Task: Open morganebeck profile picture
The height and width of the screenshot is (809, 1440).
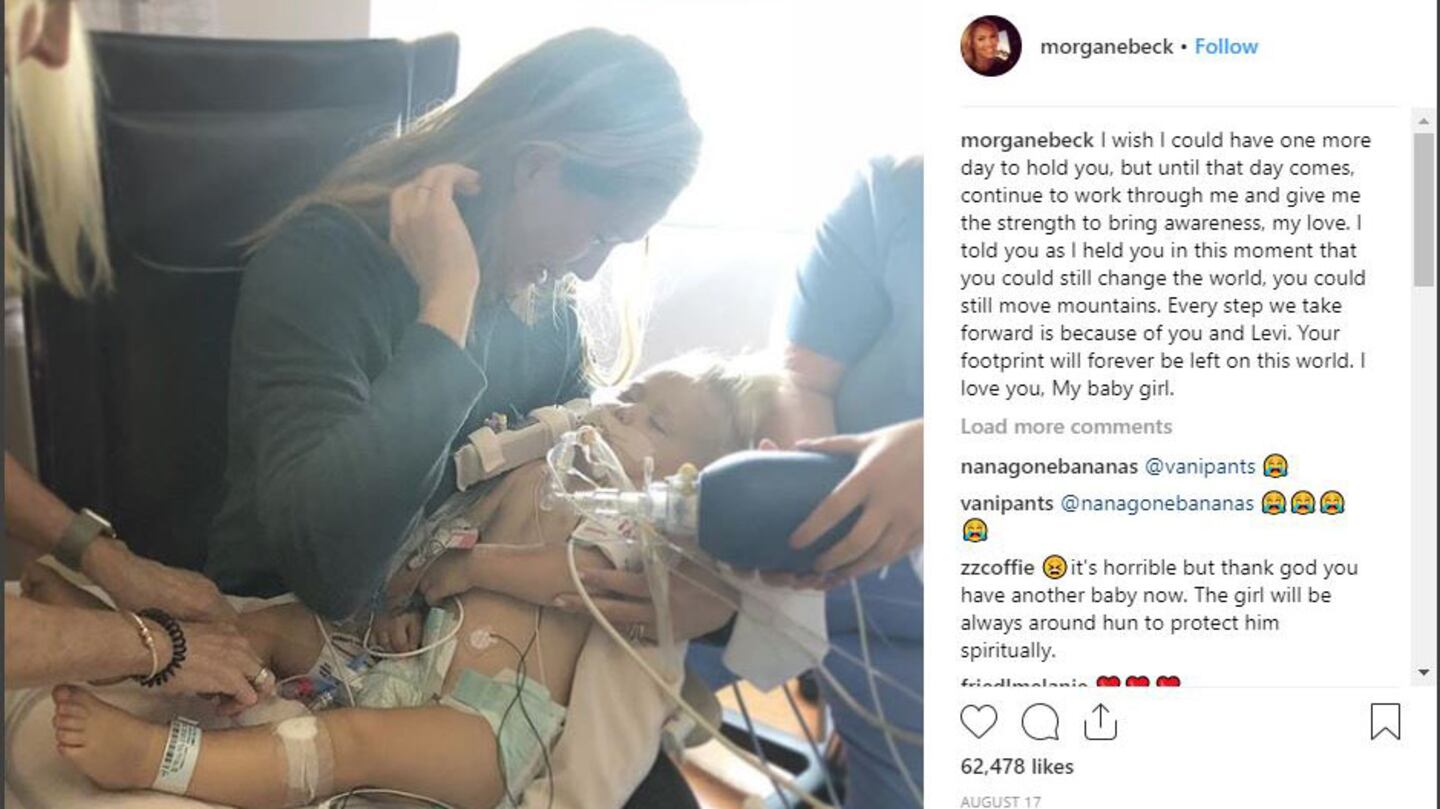Action: 990,46
